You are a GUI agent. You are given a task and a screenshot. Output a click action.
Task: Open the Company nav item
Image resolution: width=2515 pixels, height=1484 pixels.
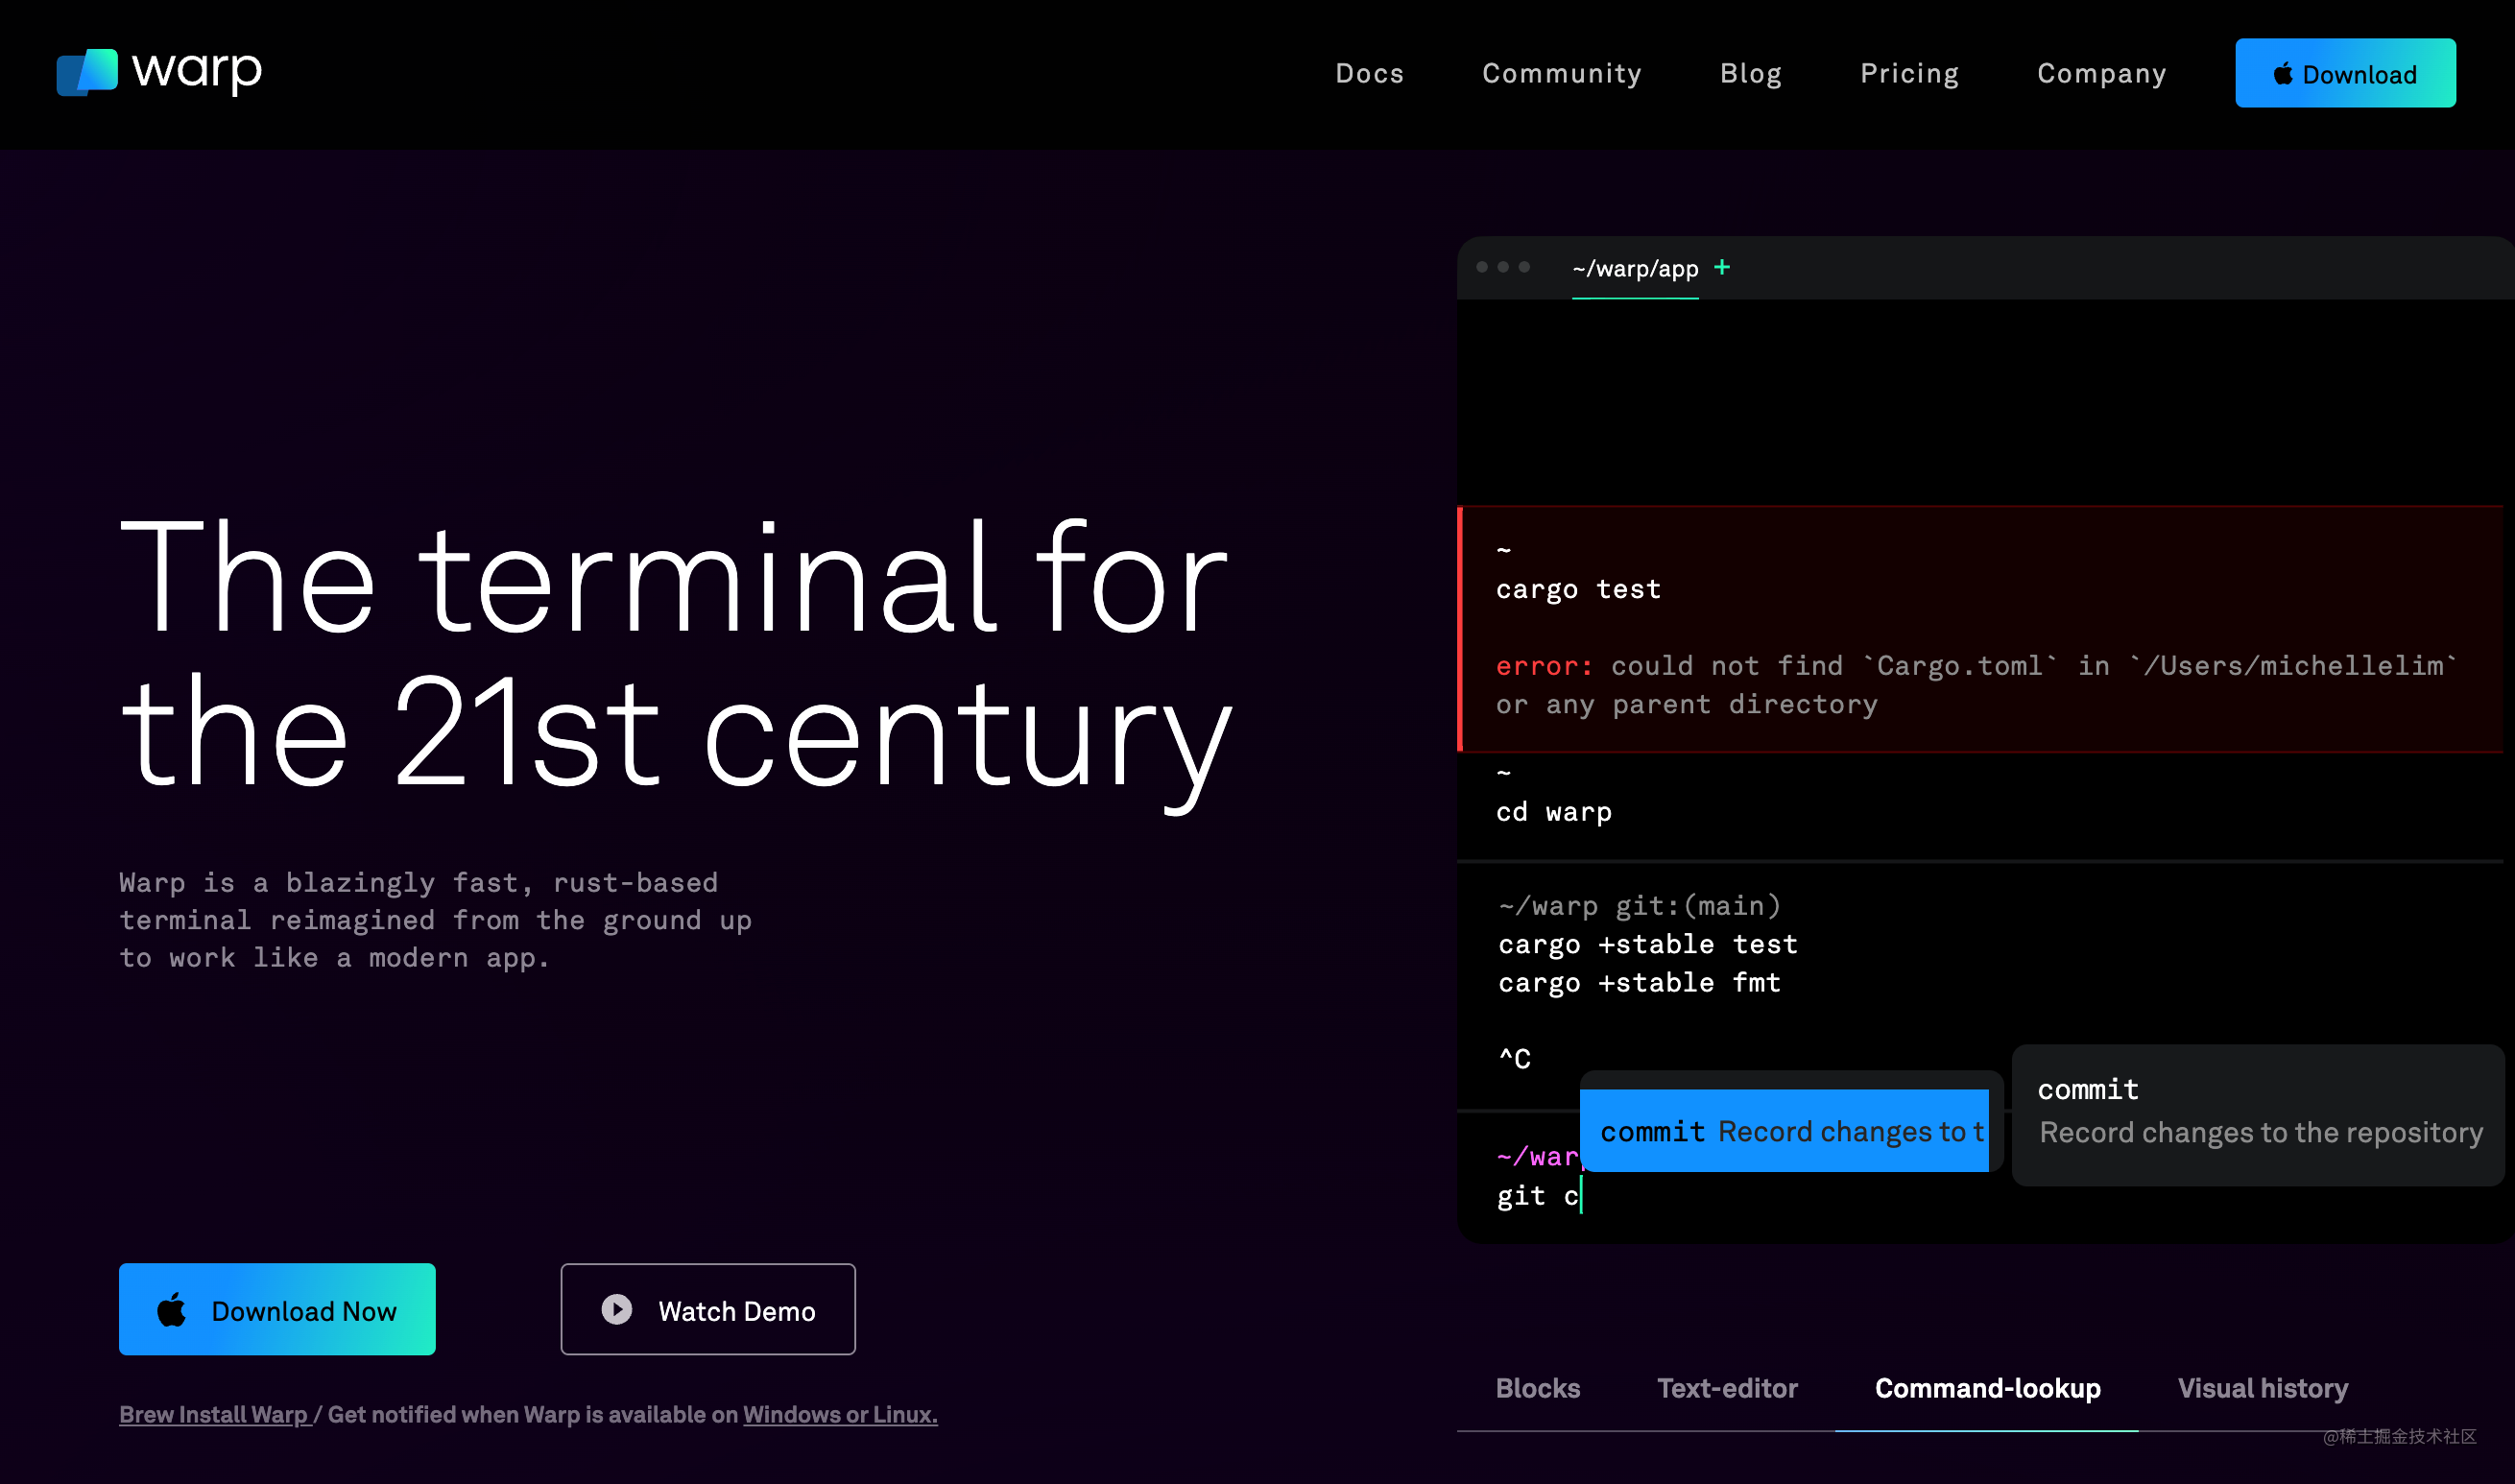[2101, 74]
